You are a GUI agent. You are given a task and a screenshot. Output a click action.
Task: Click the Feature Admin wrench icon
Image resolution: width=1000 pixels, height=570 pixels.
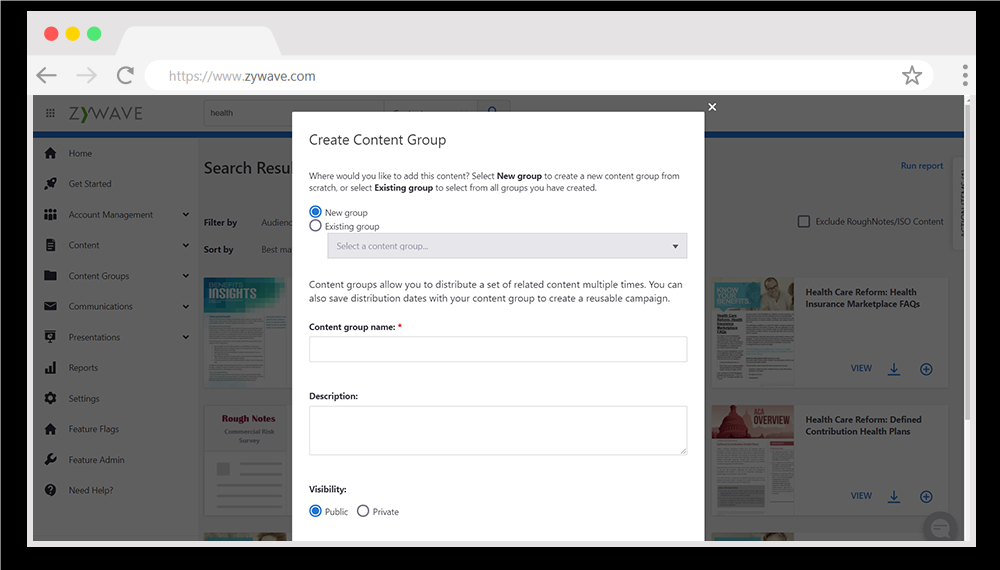(50, 459)
